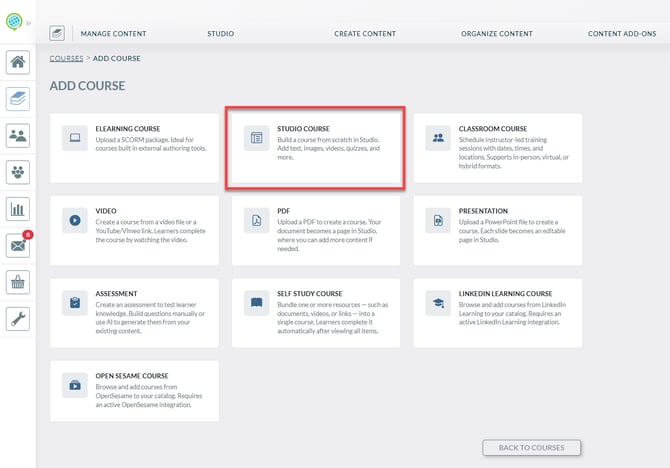The image size is (670, 468).
Task: Click the globe logo icon
Action: pos(14,21)
